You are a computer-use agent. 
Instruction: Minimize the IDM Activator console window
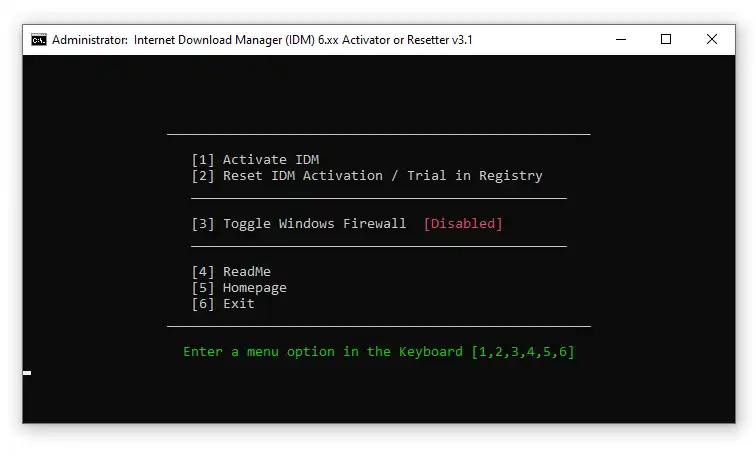pos(621,40)
